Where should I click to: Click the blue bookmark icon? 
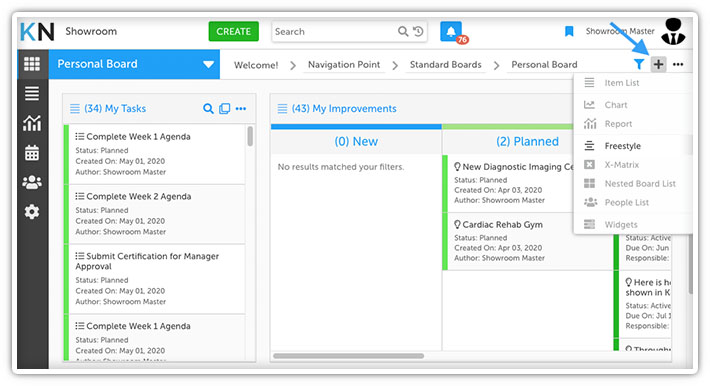pyautogui.click(x=569, y=31)
